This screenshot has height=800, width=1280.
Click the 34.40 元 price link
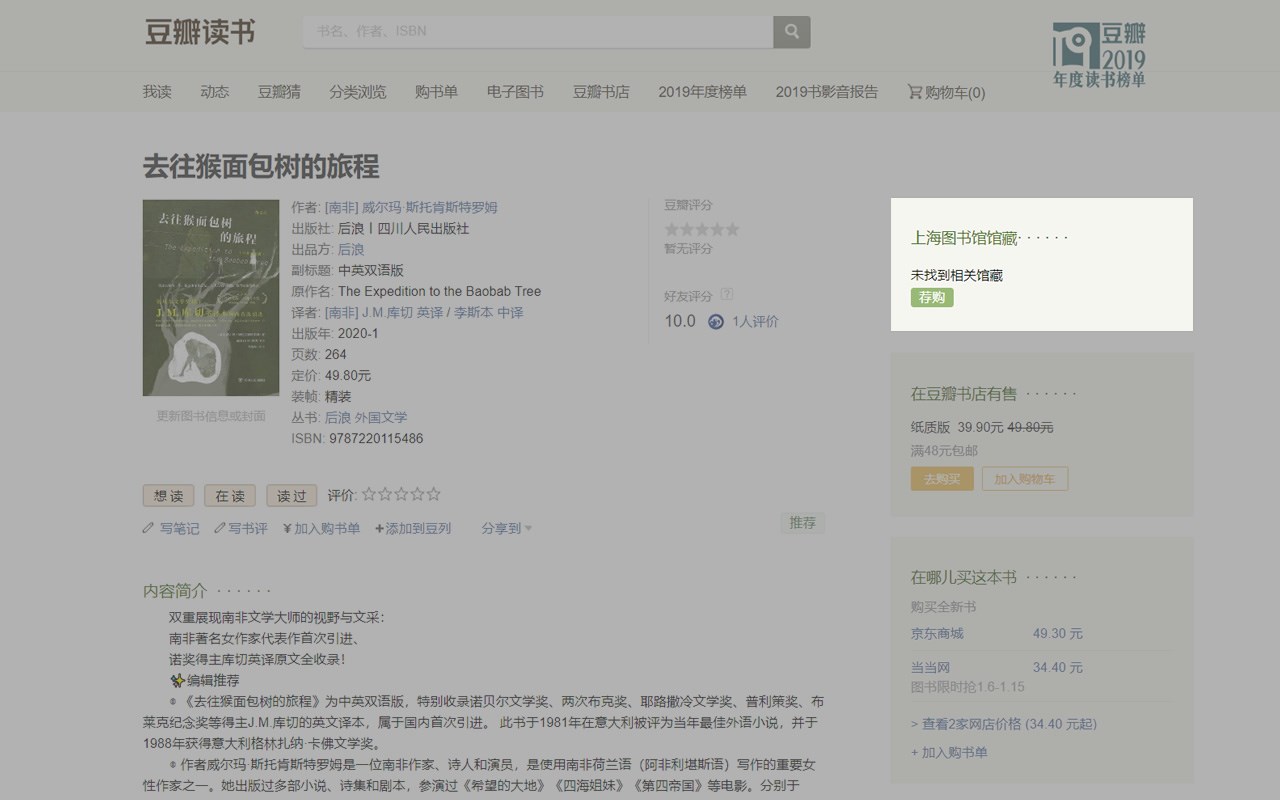pyautogui.click(x=1058, y=667)
